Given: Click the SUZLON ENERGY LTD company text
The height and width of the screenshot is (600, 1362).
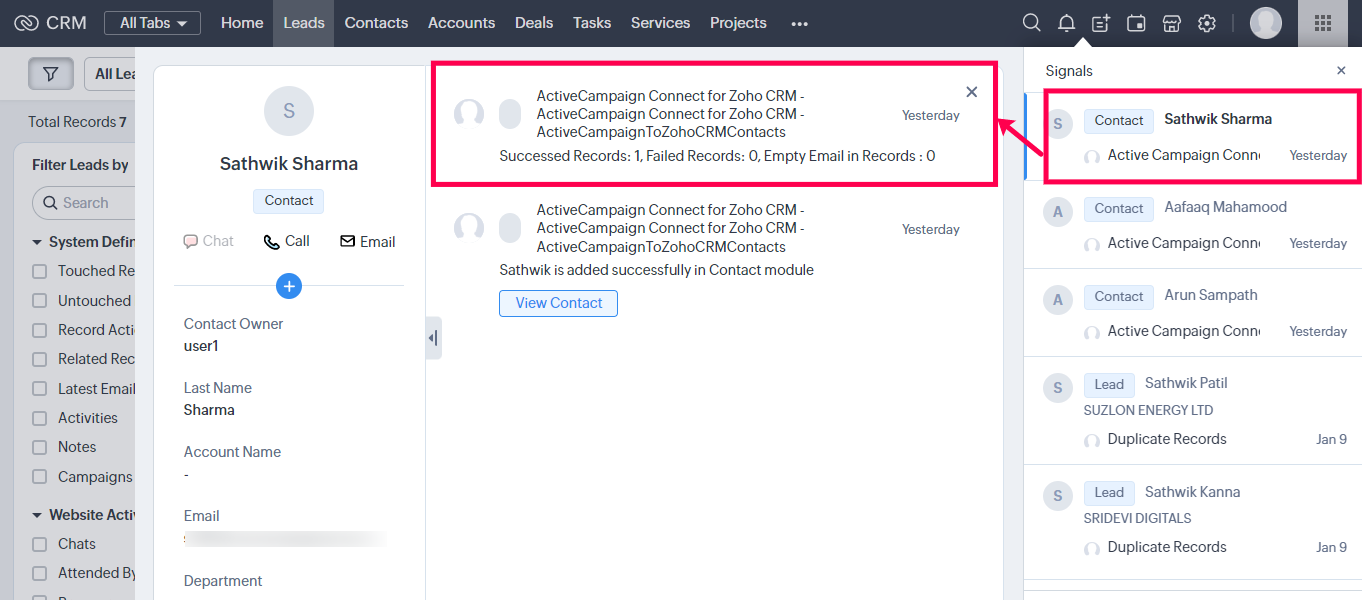Looking at the screenshot, I should point(1148,410).
